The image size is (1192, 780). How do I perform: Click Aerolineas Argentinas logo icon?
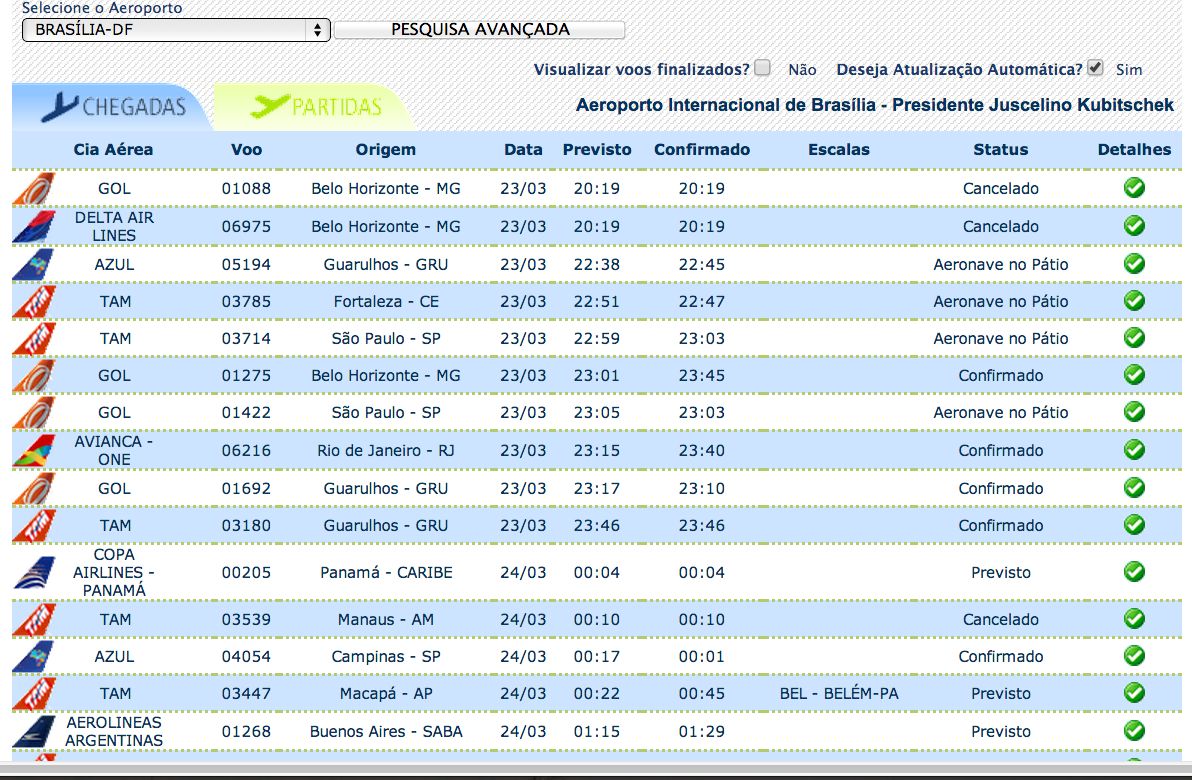(x=33, y=732)
